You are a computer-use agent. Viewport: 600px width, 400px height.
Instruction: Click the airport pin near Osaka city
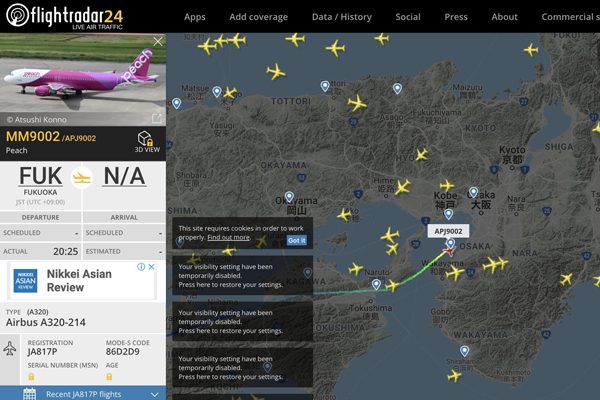(473, 192)
